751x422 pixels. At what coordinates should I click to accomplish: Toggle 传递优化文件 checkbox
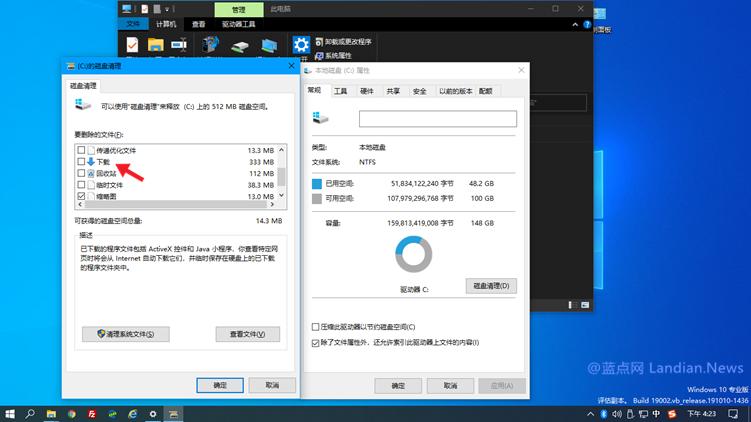click(x=81, y=150)
